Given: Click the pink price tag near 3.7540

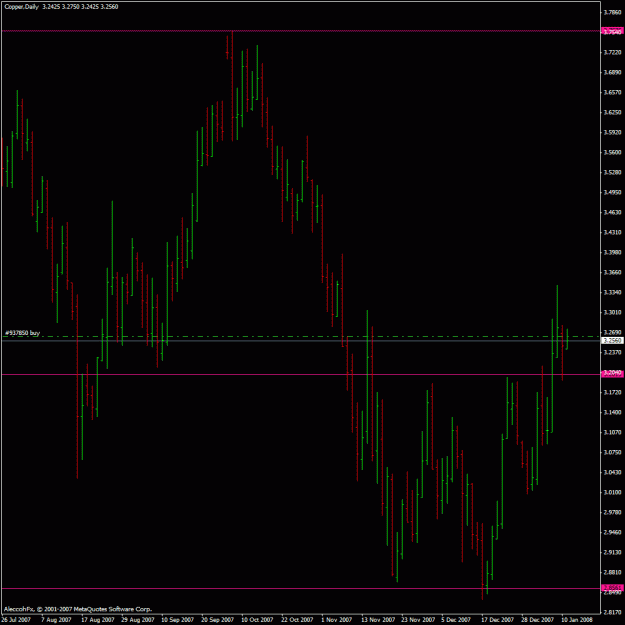Looking at the screenshot, I should (612, 31).
